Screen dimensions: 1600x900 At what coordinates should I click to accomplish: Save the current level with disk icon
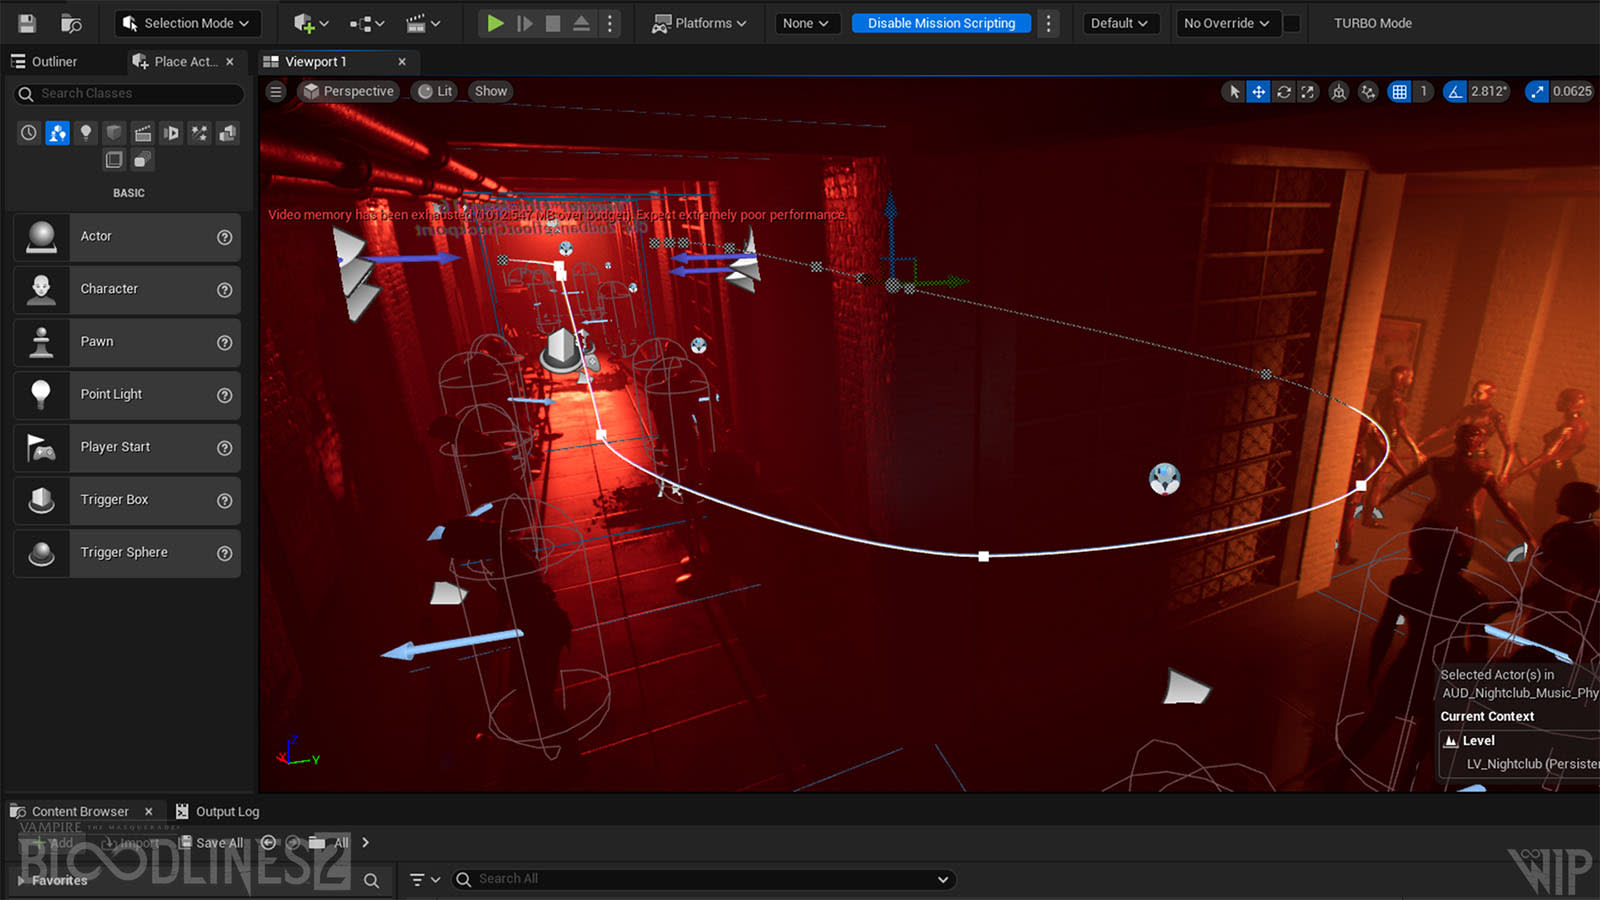coord(27,23)
